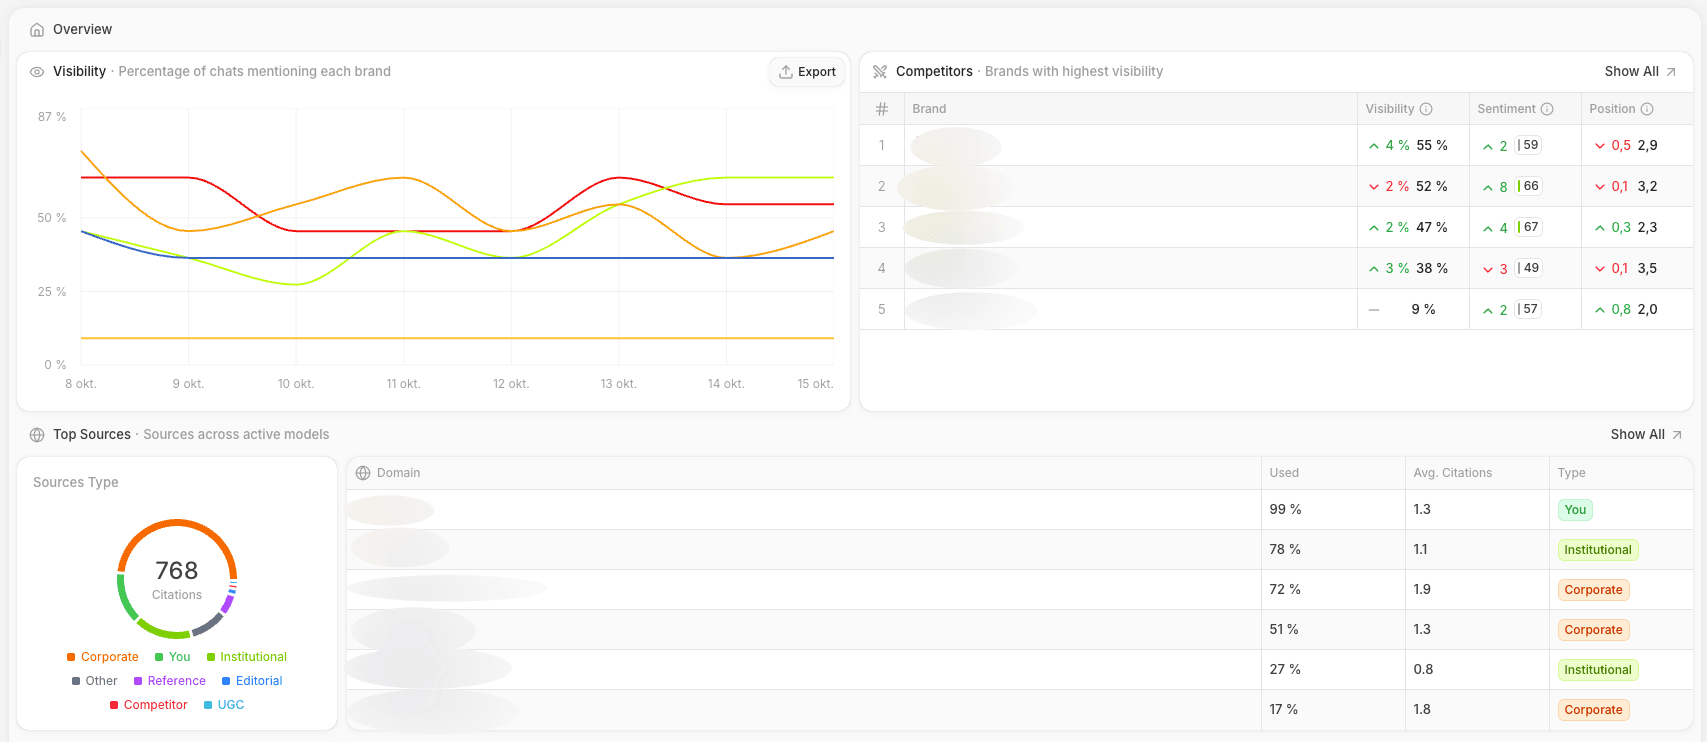This screenshot has height=742, width=1707.
Task: Toggle the UGC legend swatch
Action: click(x=208, y=705)
